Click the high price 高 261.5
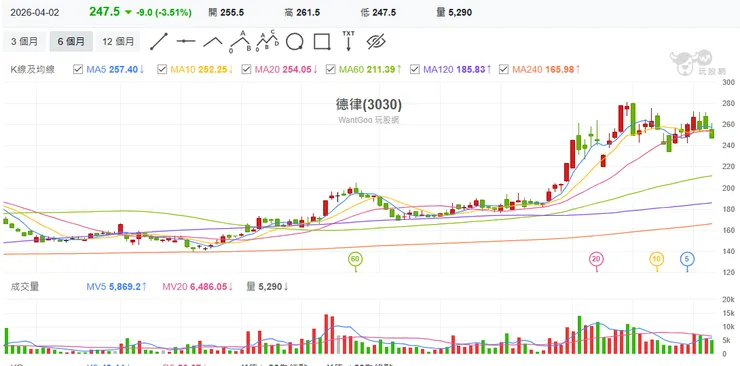This screenshot has width=740, height=366. tap(302, 13)
